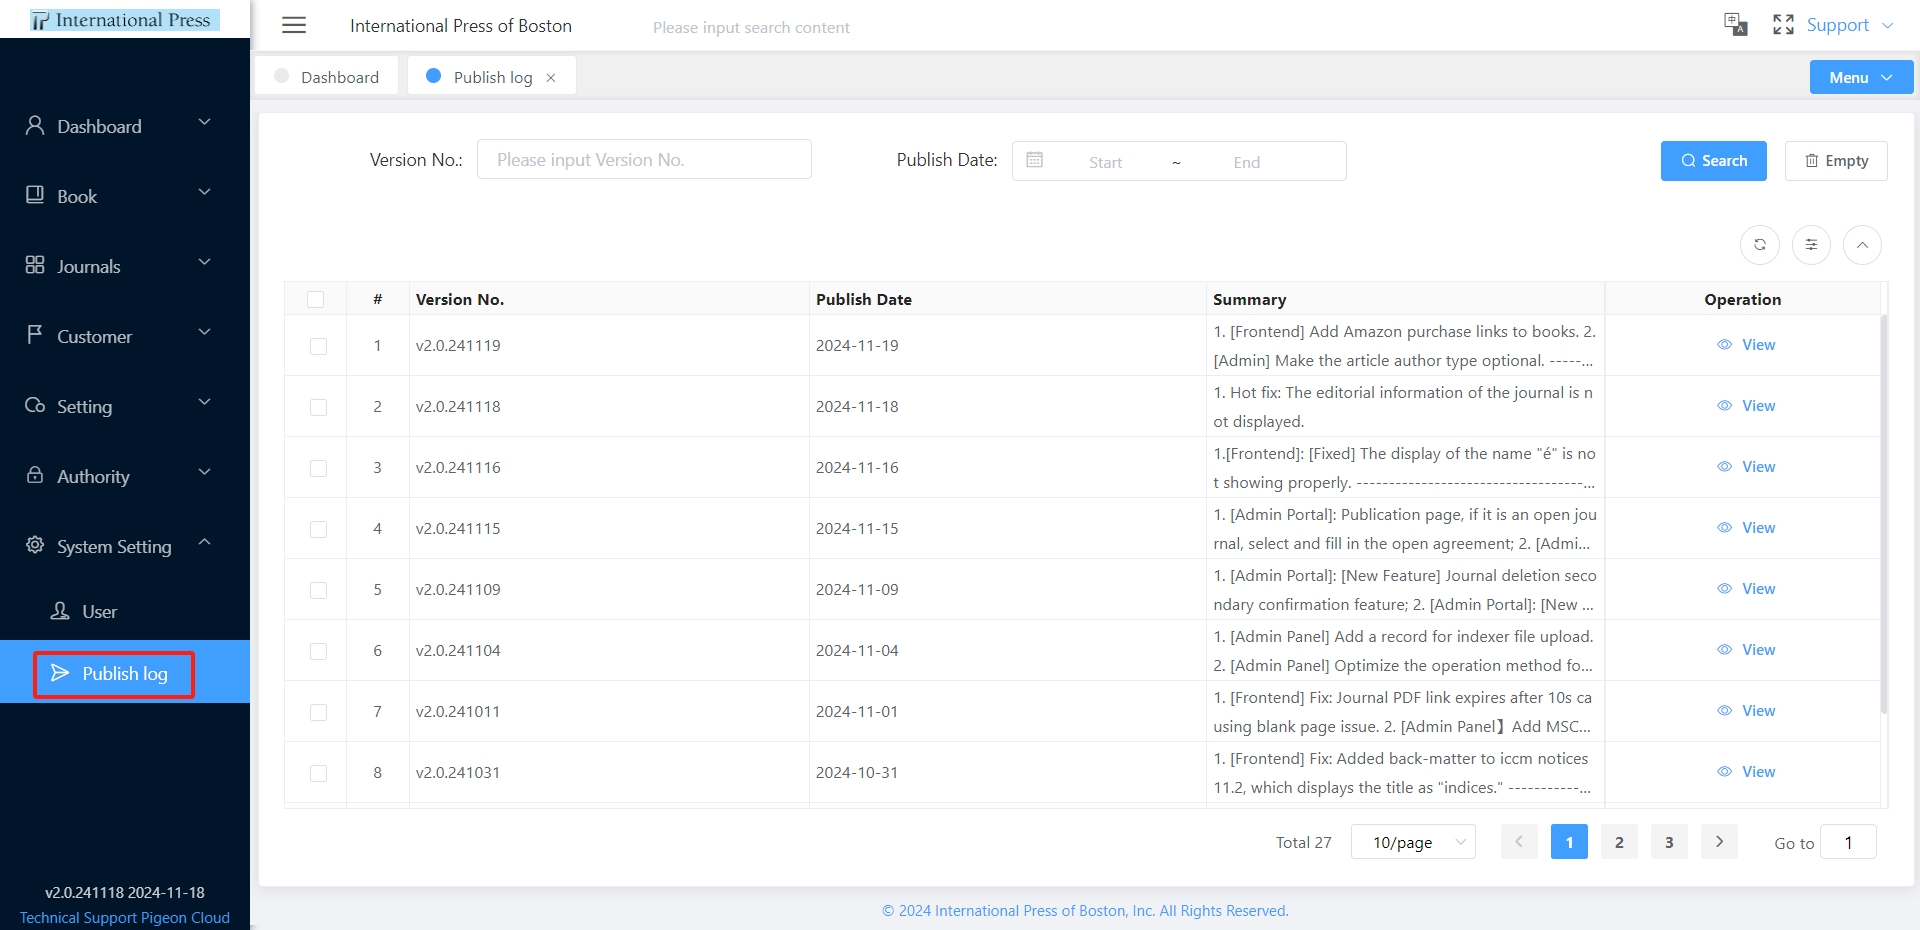Expand the Journals sidebar chevron
This screenshot has width=1920, height=930.
(x=205, y=262)
